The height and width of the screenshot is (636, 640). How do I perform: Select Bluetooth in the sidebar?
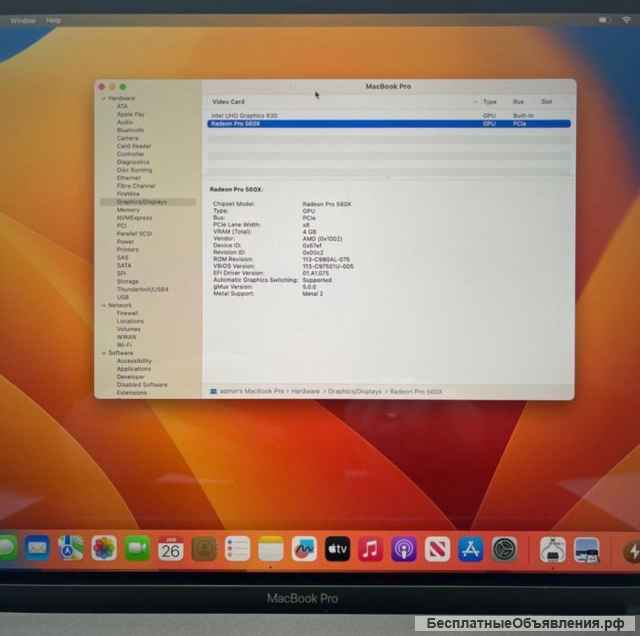130,130
